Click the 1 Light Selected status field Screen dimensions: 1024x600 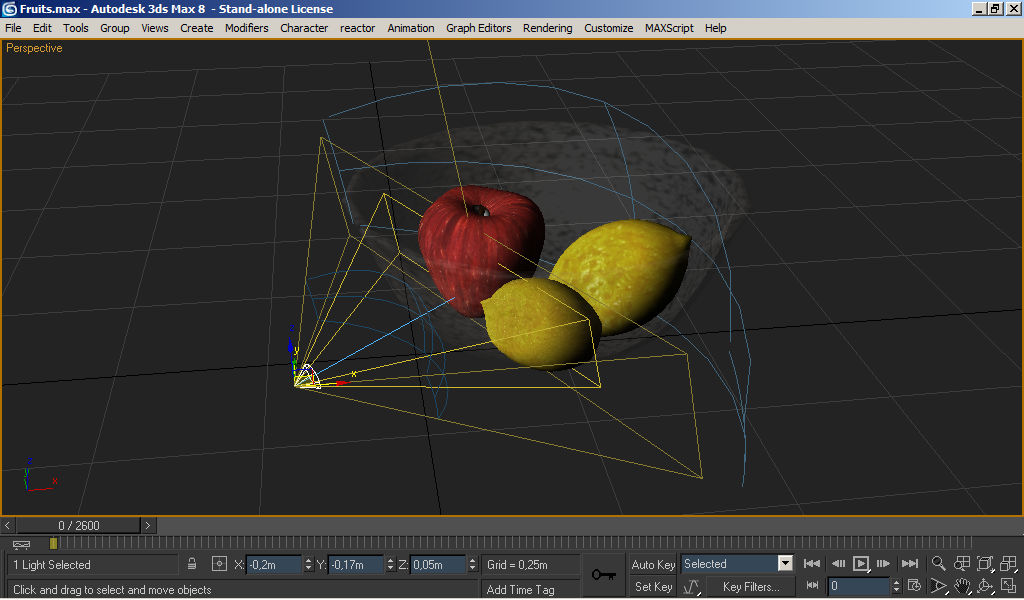click(93, 565)
